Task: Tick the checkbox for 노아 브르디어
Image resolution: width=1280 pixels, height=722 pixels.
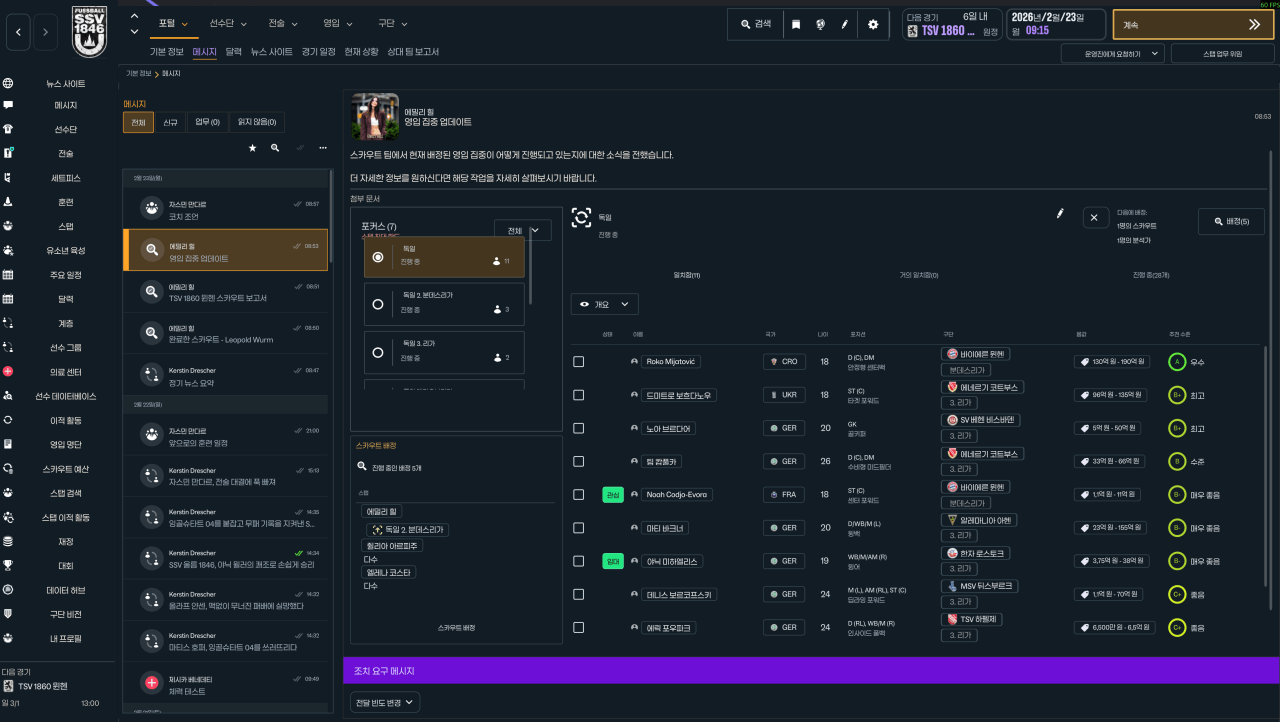Action: [578, 428]
